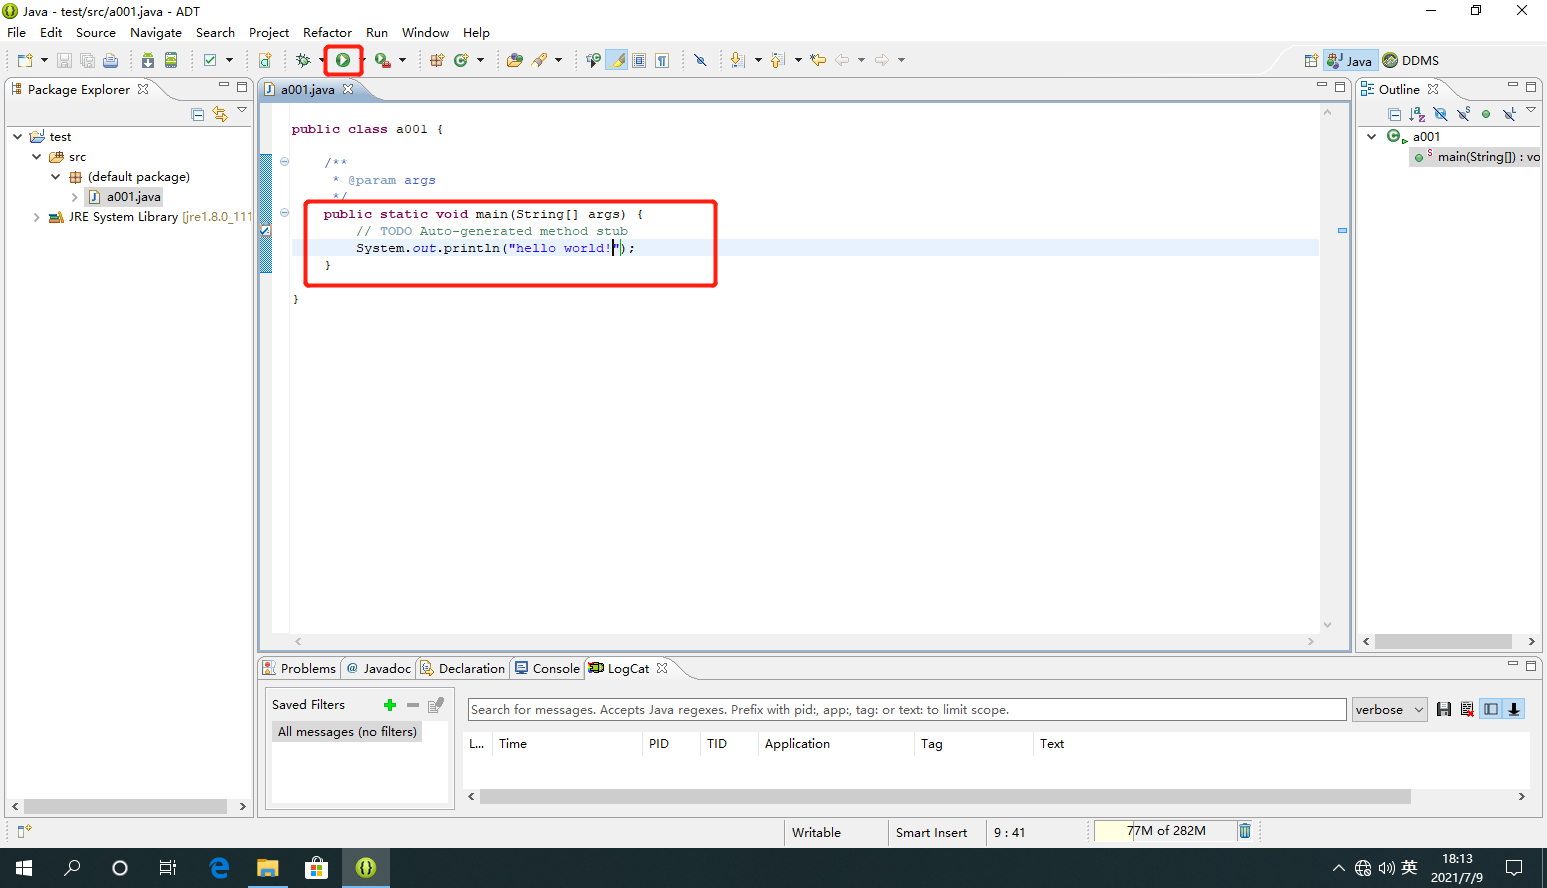Viewport: 1547px width, 888px height.
Task: Switch to the DDMS perspective
Action: 1411,60
